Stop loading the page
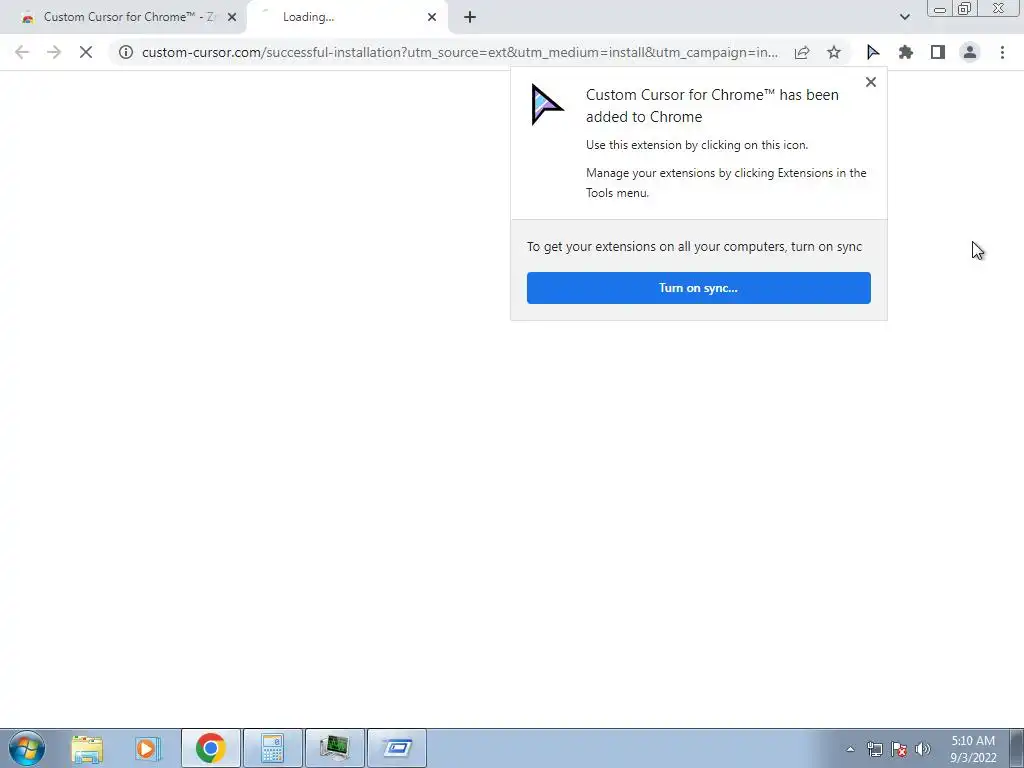The image size is (1024, 768). [86, 52]
